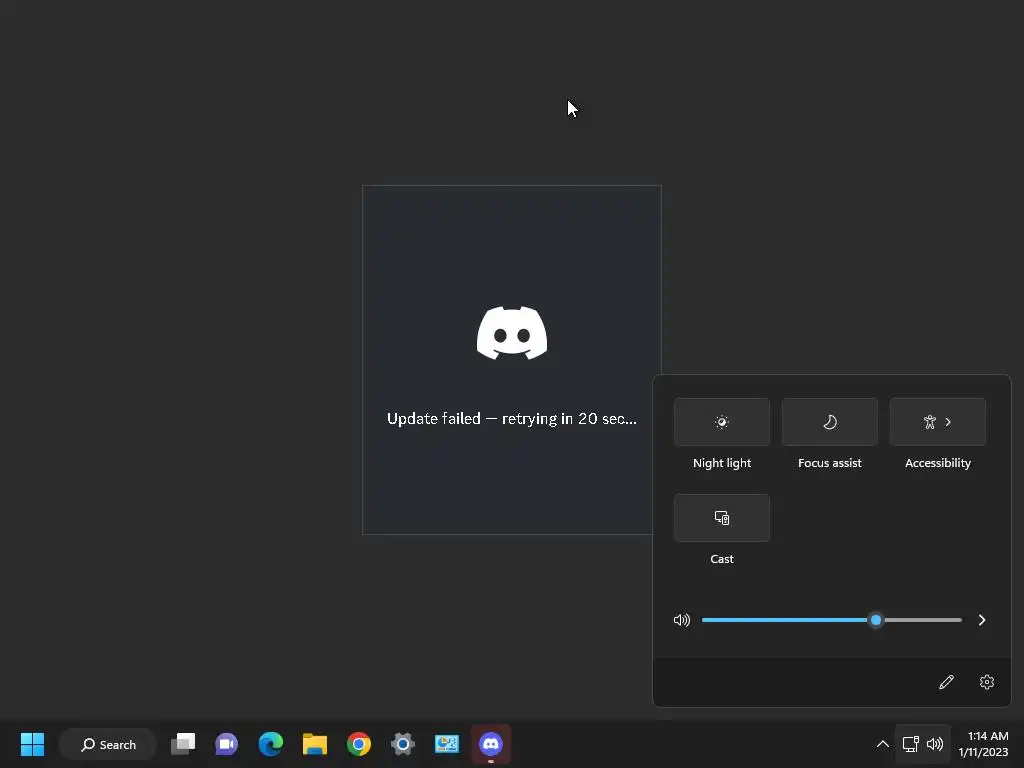
Task: Click the Update failed retry message
Action: point(511,419)
